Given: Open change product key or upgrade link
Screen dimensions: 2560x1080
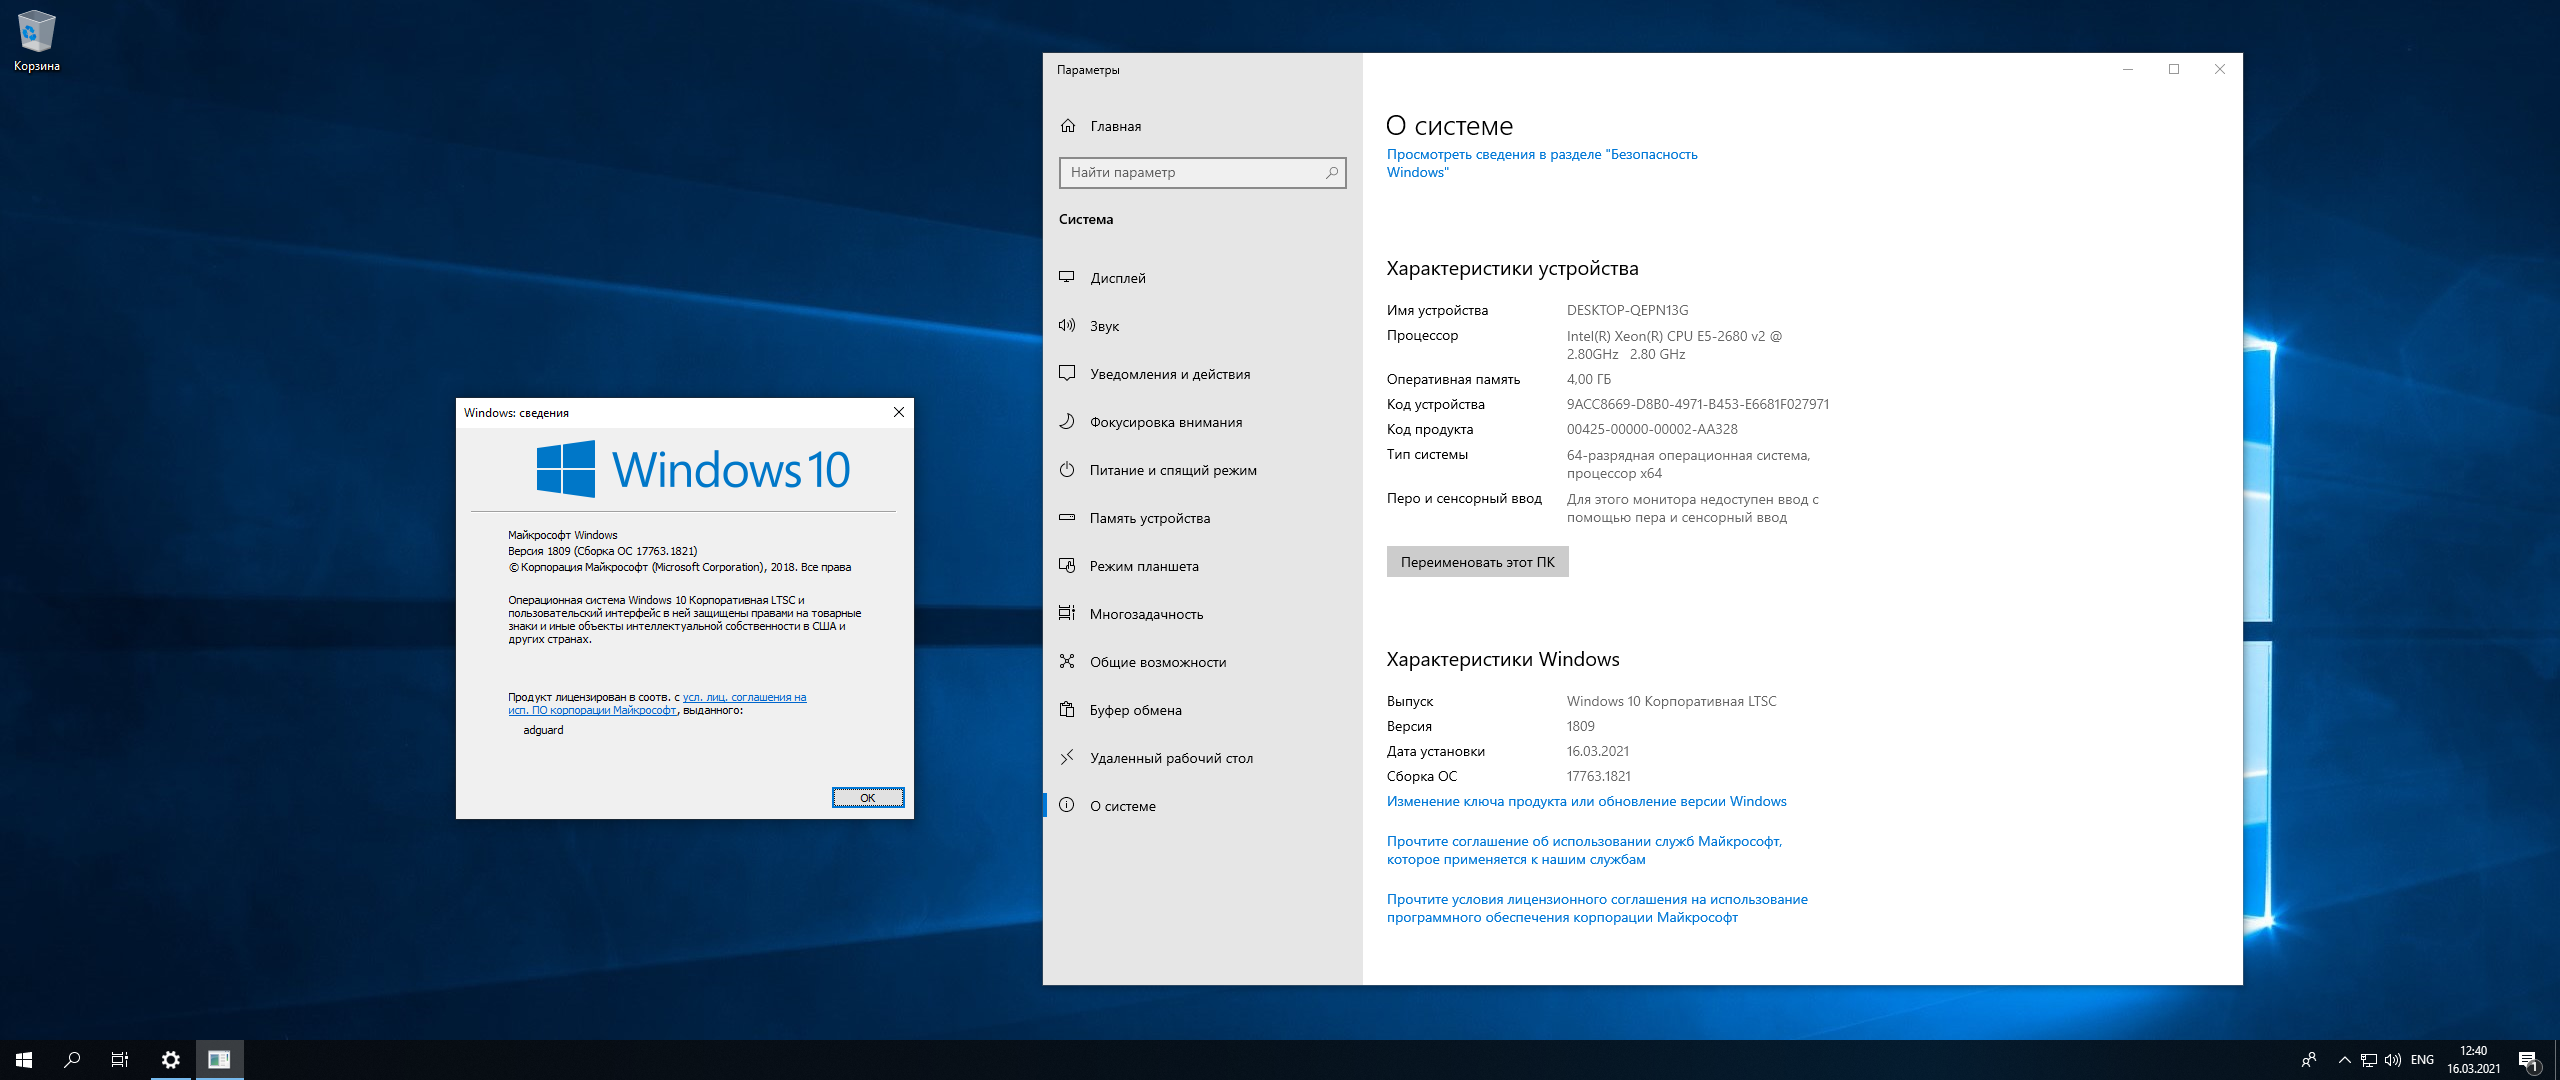Looking at the screenshot, I should [x=1586, y=801].
